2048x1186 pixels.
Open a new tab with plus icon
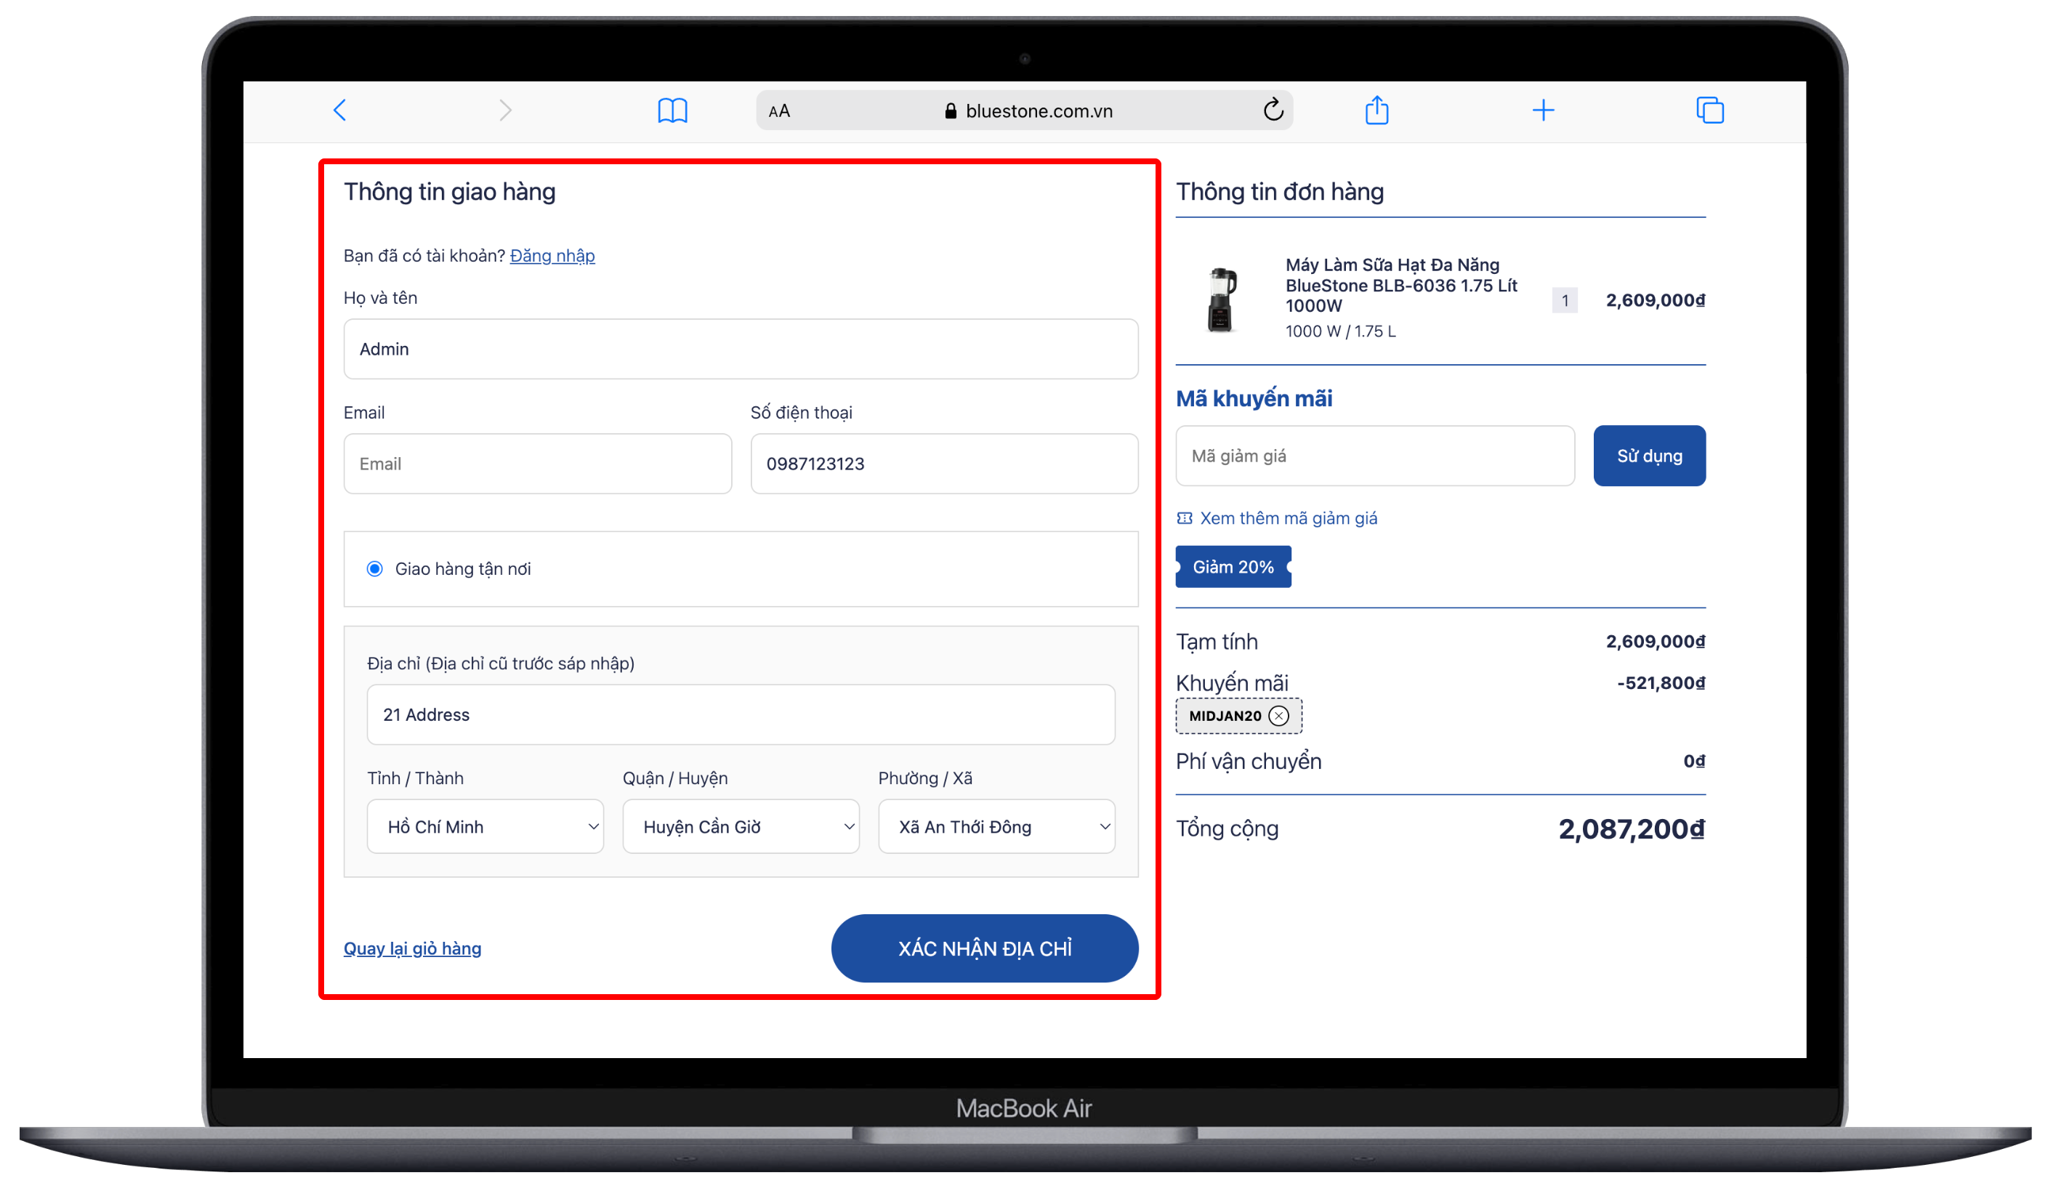1543,110
